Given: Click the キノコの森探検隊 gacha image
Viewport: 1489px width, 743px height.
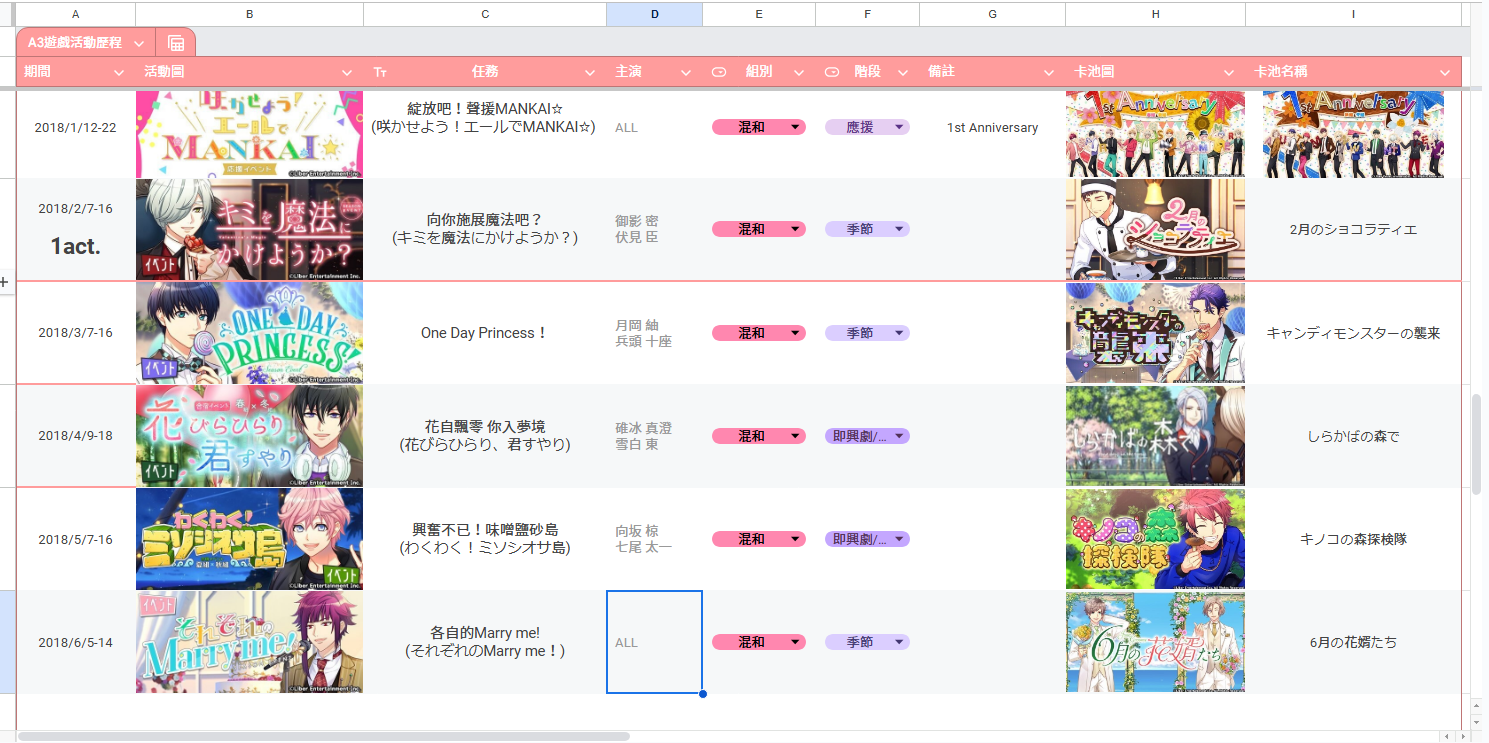Looking at the screenshot, I should coord(1155,539).
